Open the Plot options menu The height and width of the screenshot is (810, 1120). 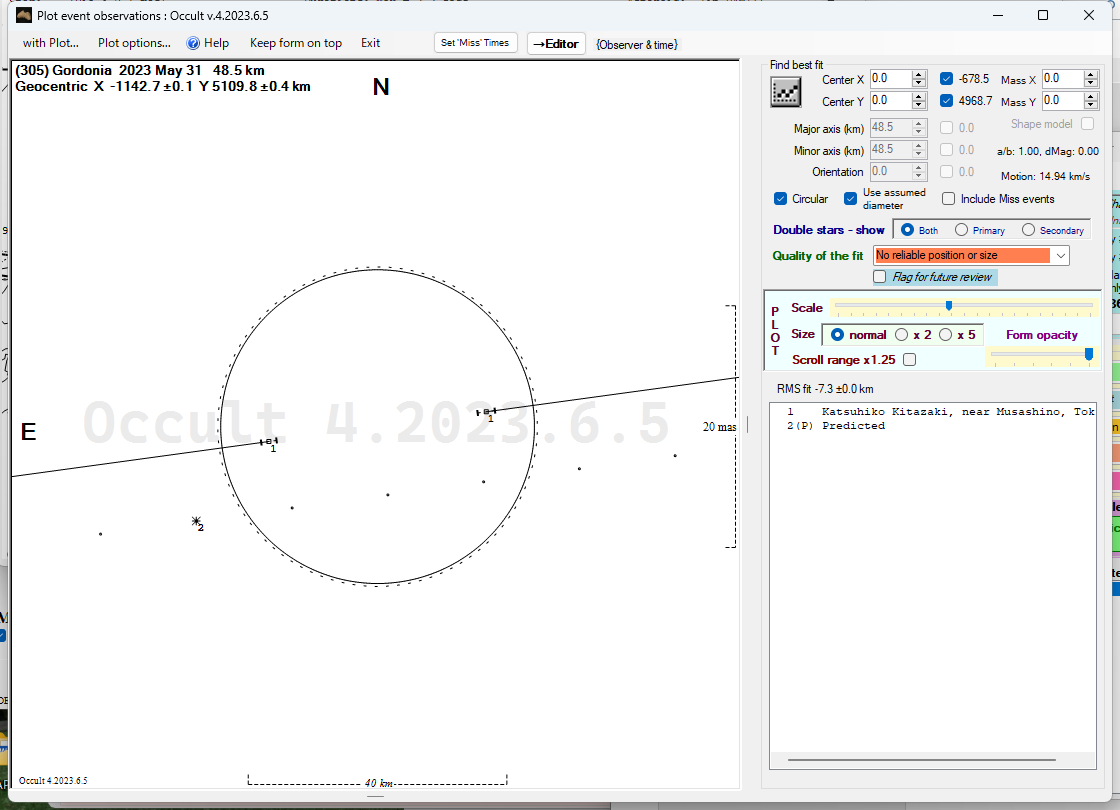click(134, 43)
